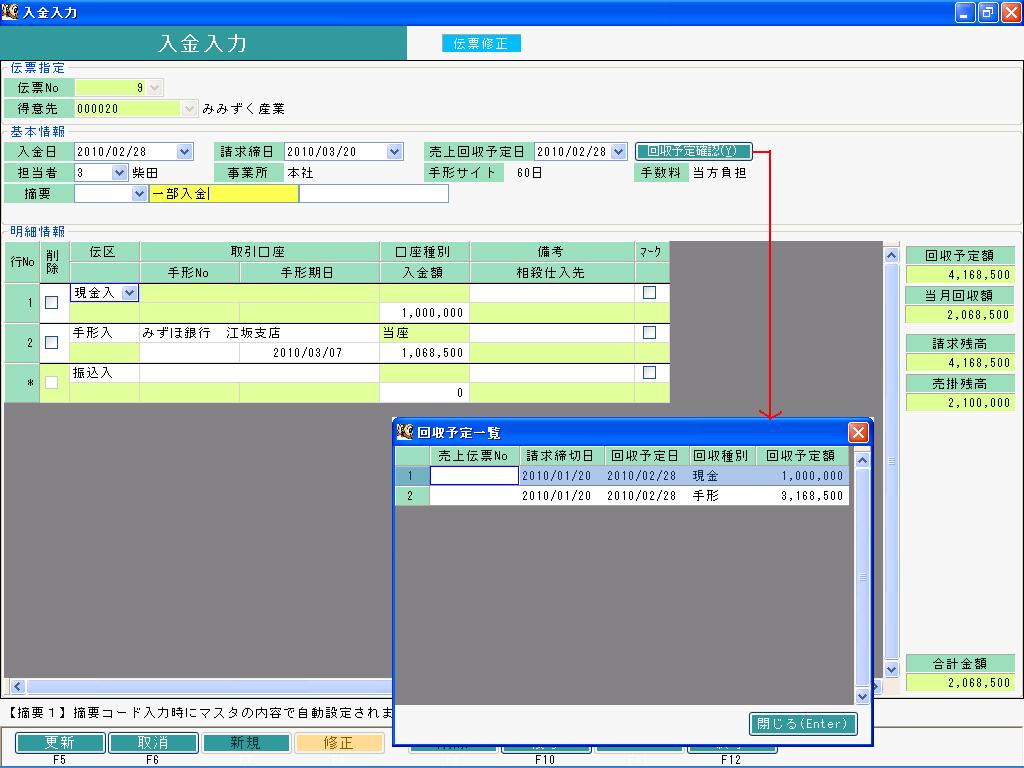The width and height of the screenshot is (1024, 768).
Task: Click the 摘要 text field containing 一部入金
Action: tap(224, 193)
